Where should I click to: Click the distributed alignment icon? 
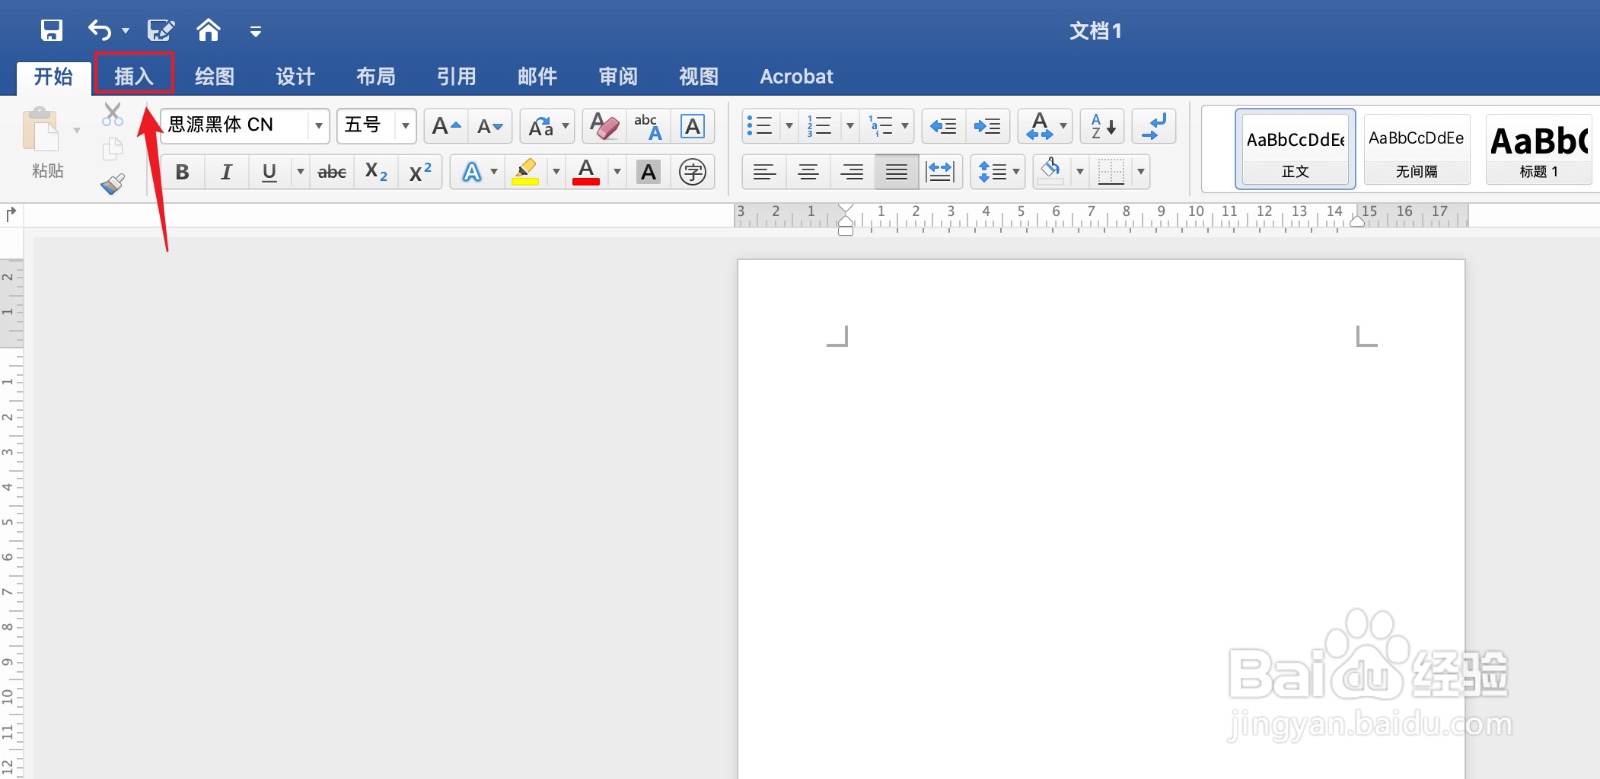[x=941, y=172]
